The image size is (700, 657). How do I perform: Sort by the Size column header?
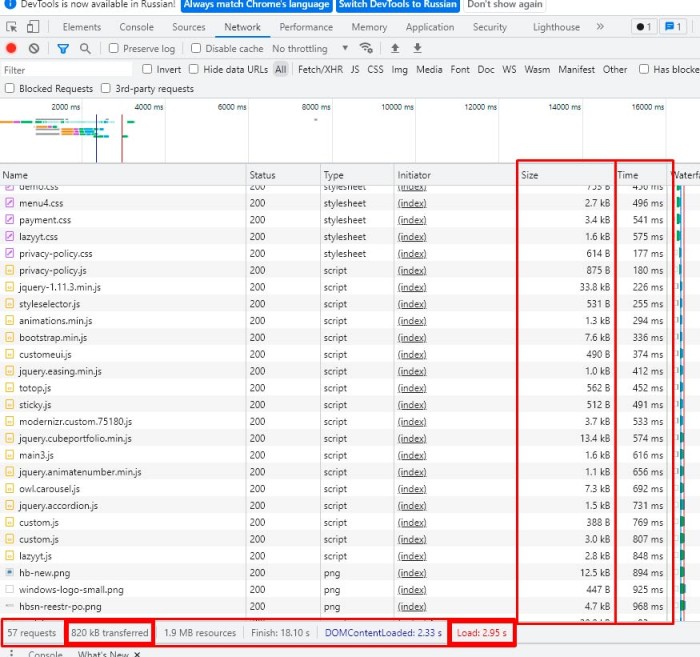[566, 175]
